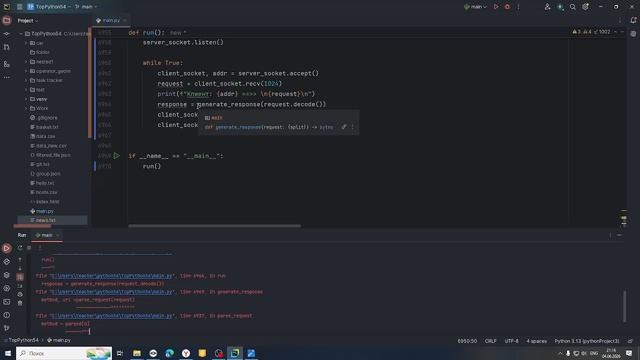The height and width of the screenshot is (360, 640).
Task: Click the Debug button in the top toolbar
Action: (507, 7)
